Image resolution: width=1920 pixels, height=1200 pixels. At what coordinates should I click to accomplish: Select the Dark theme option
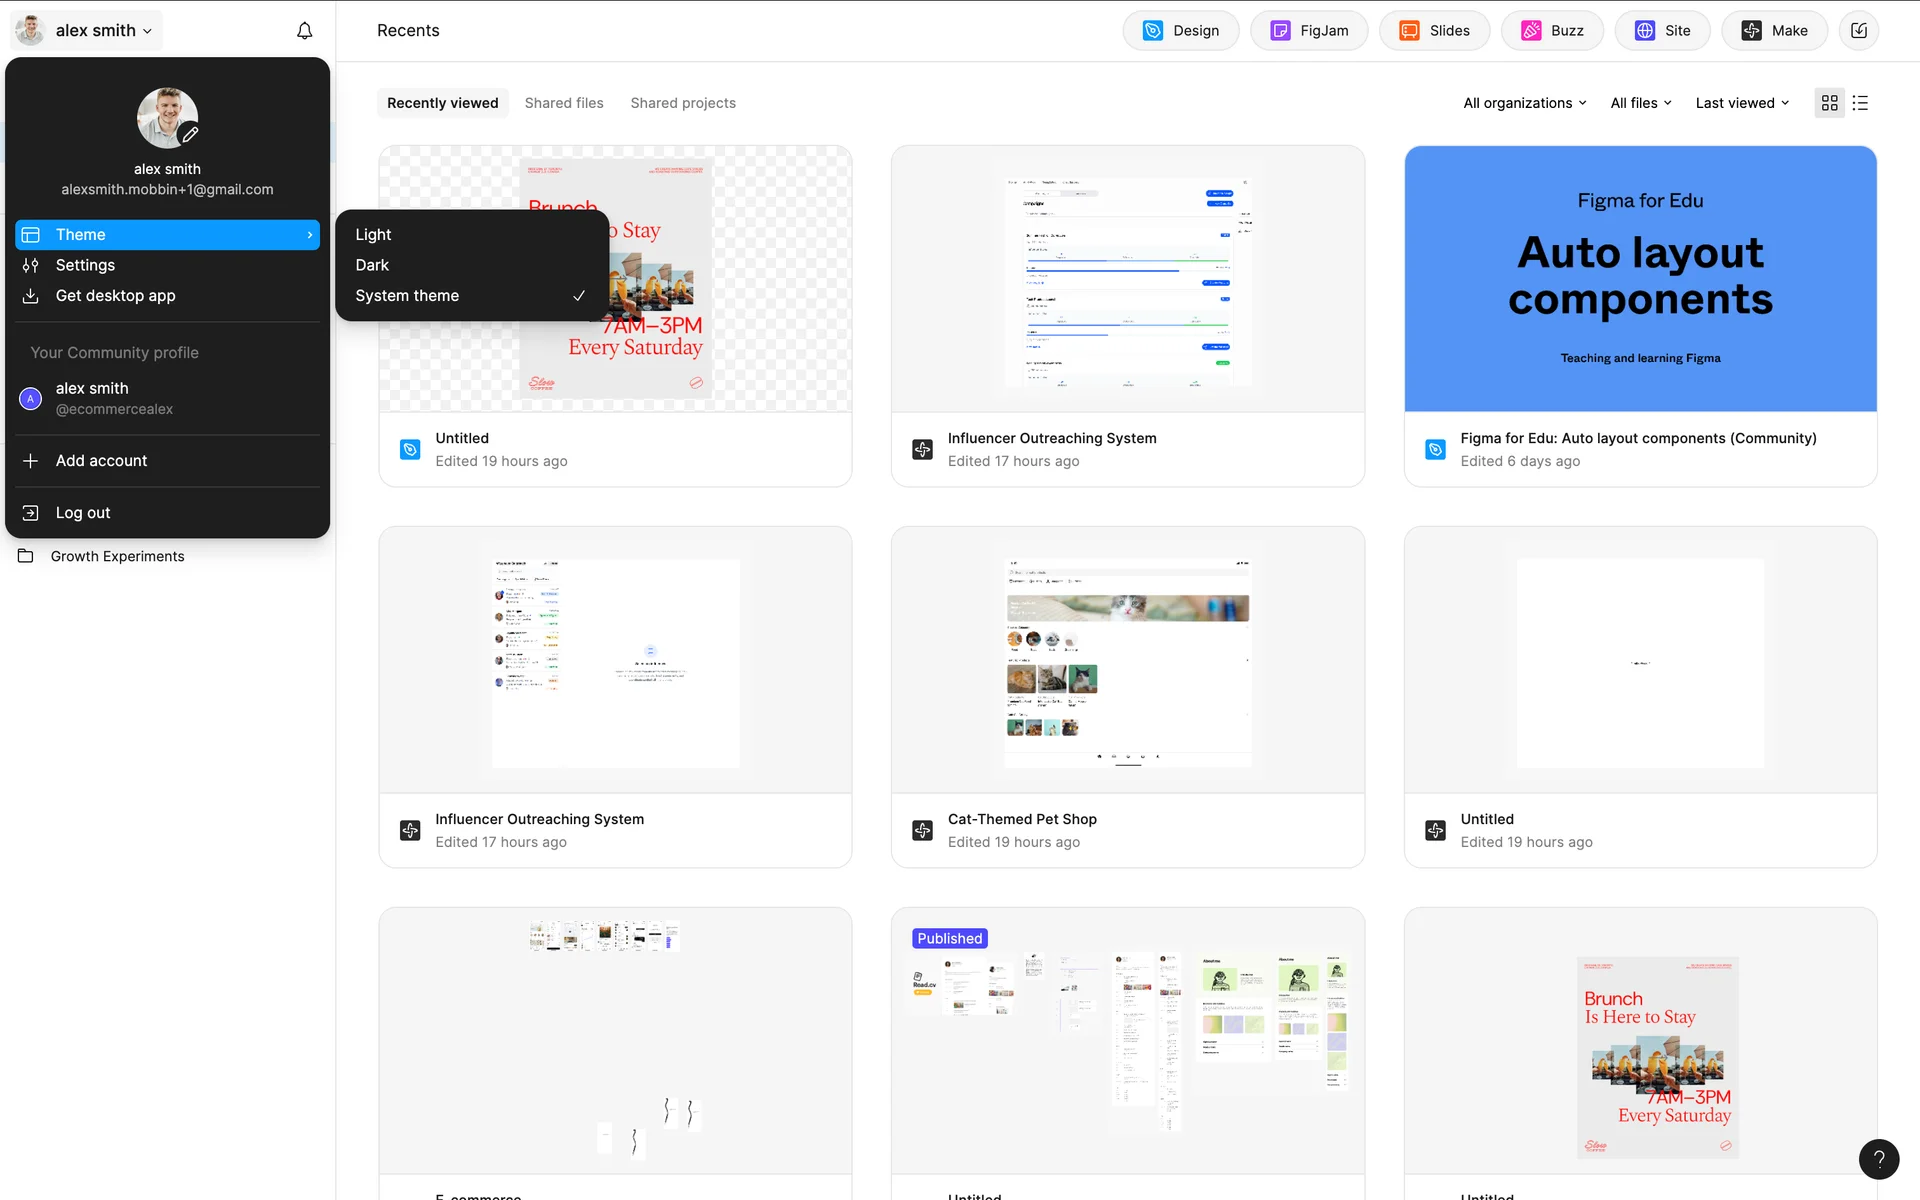pos(372,265)
